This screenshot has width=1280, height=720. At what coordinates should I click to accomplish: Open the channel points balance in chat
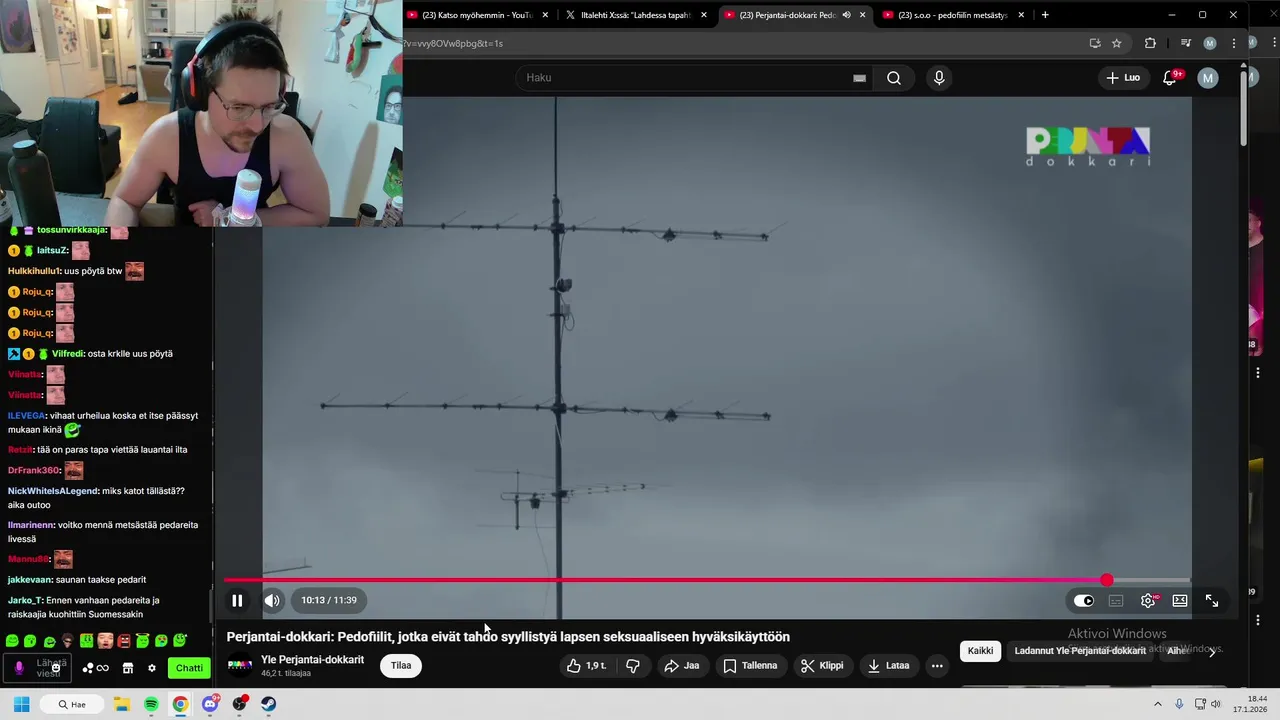pos(97,668)
